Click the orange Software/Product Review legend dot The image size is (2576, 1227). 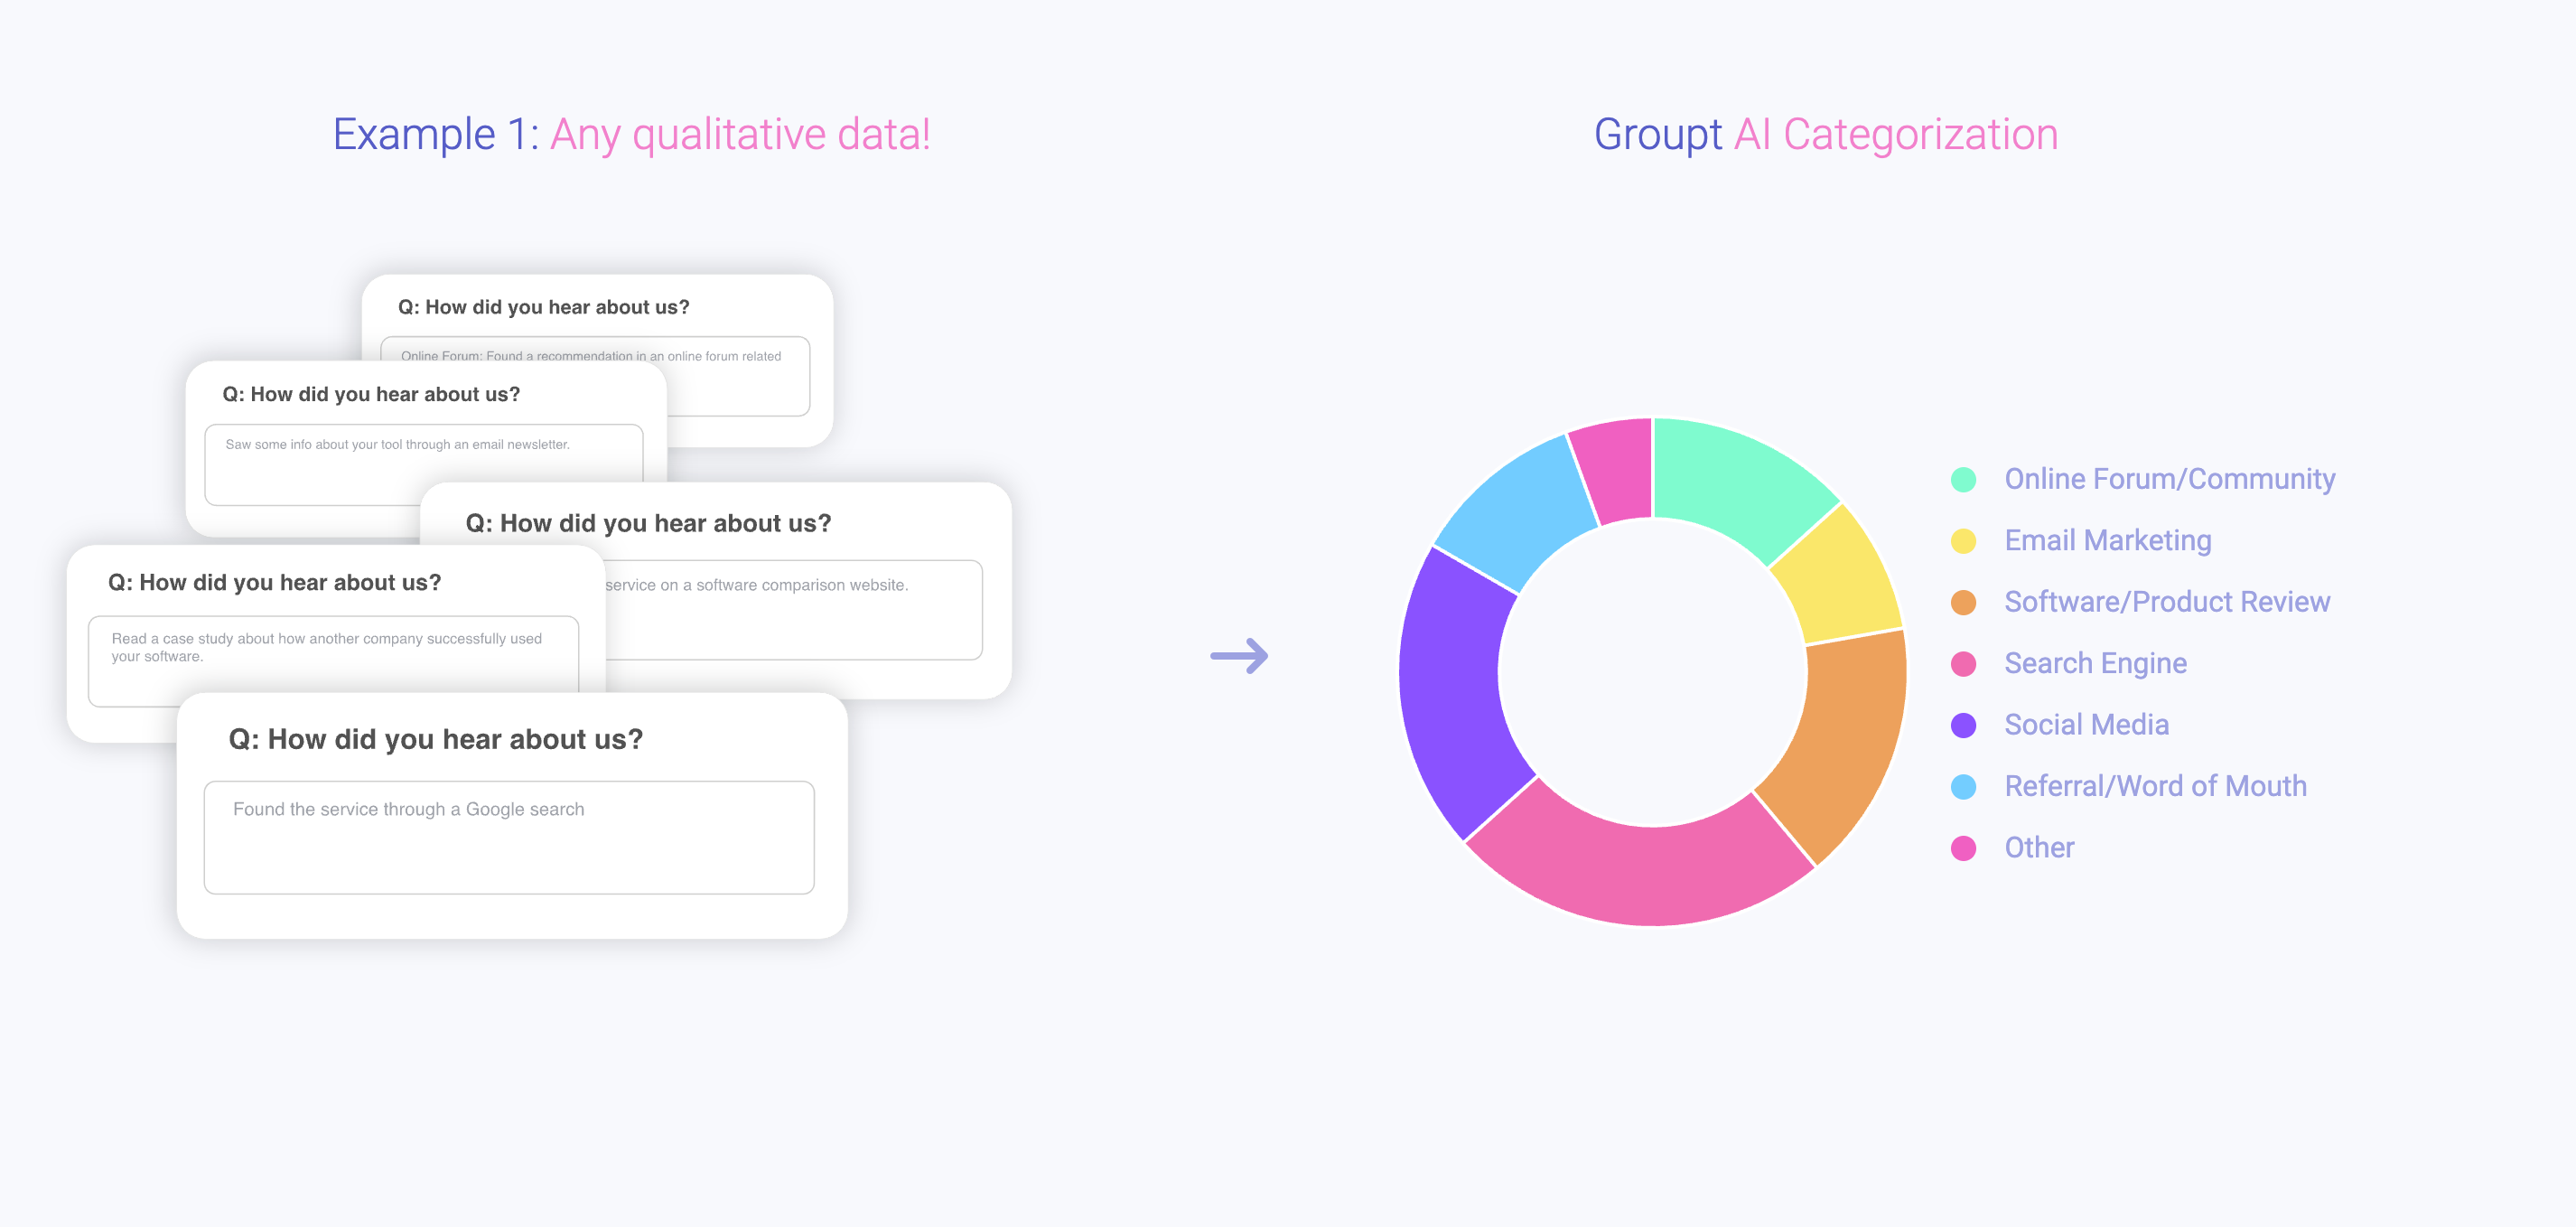coord(1963,603)
